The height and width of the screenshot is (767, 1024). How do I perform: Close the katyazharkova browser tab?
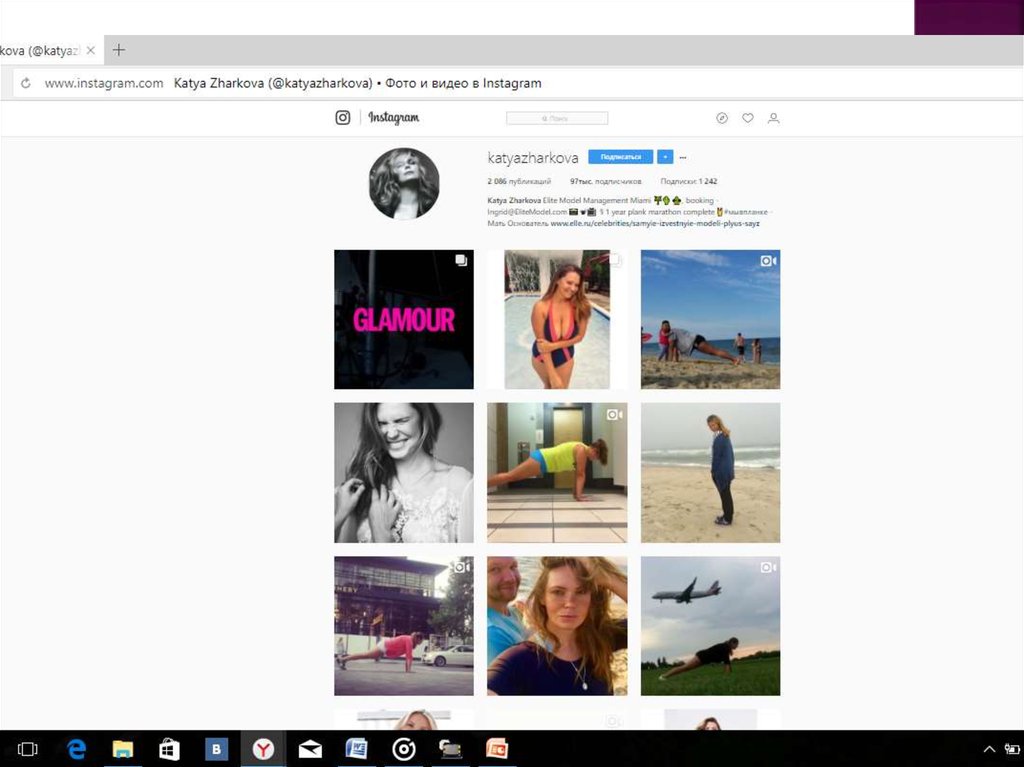91,50
